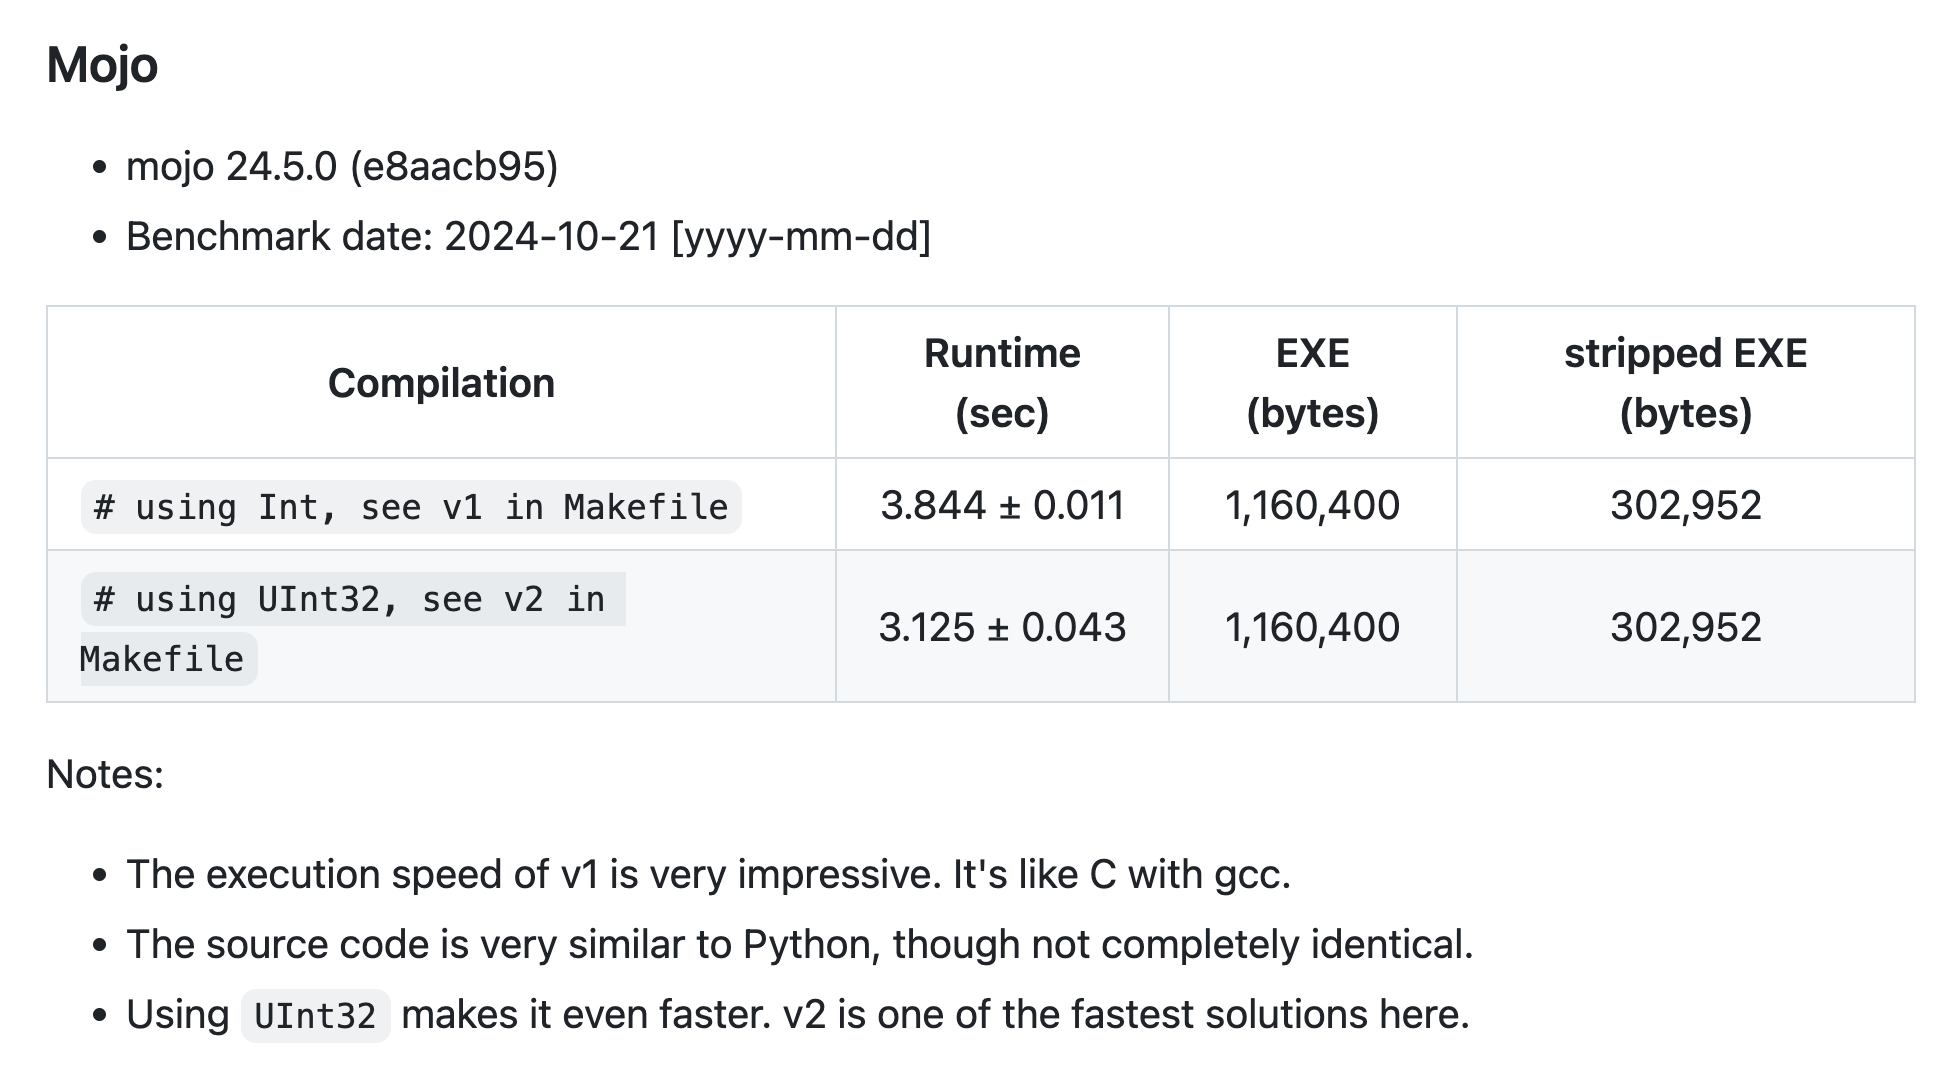Screen dimensions: 1944x1076
Task: Click the Compilation column header
Action: tap(441, 383)
